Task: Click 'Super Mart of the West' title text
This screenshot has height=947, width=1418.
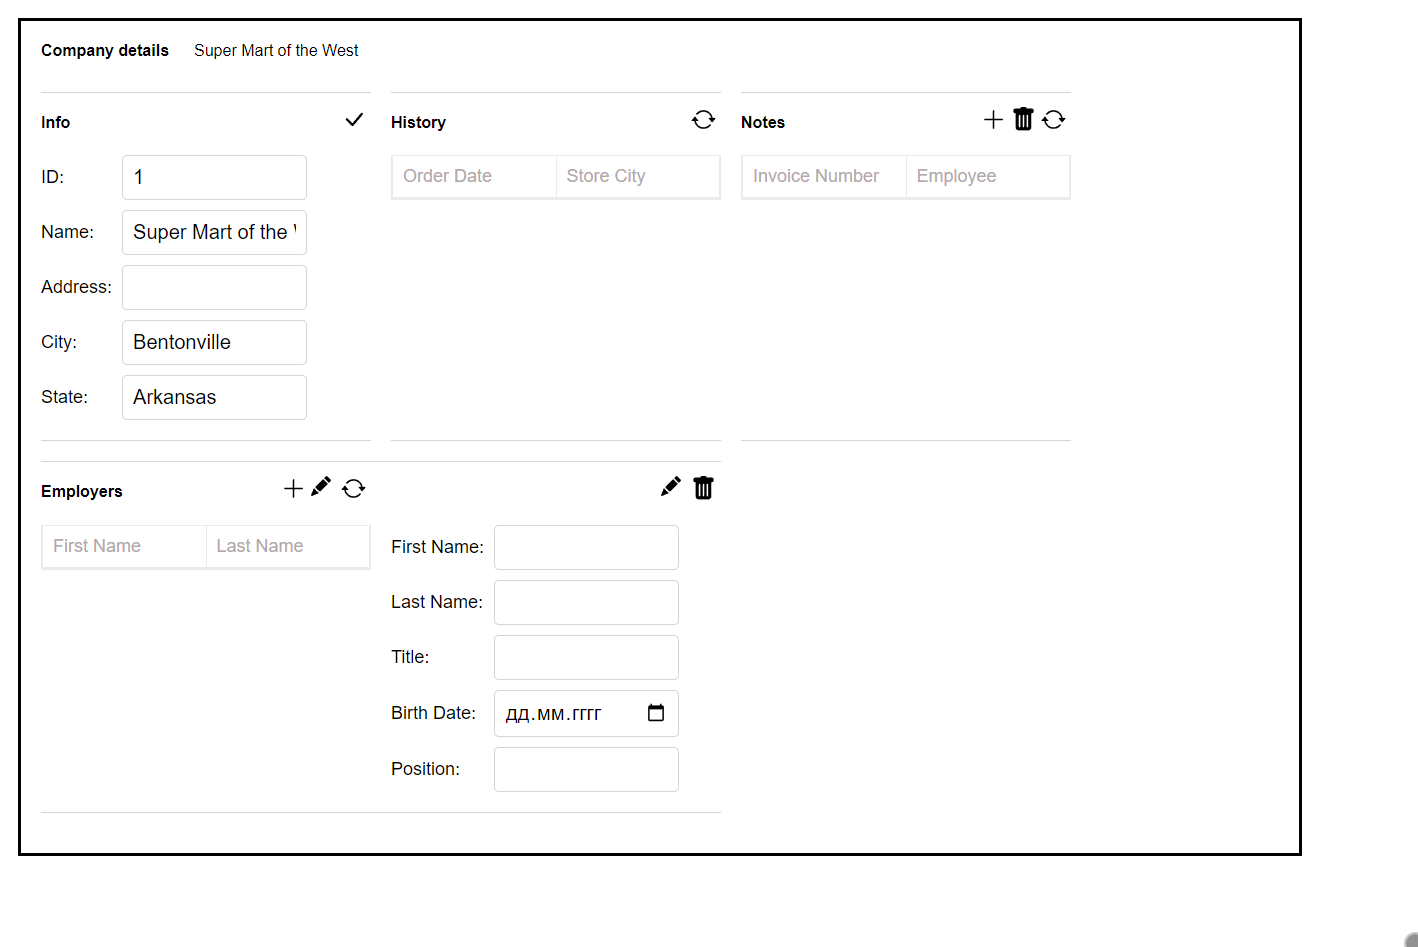Action: [276, 50]
